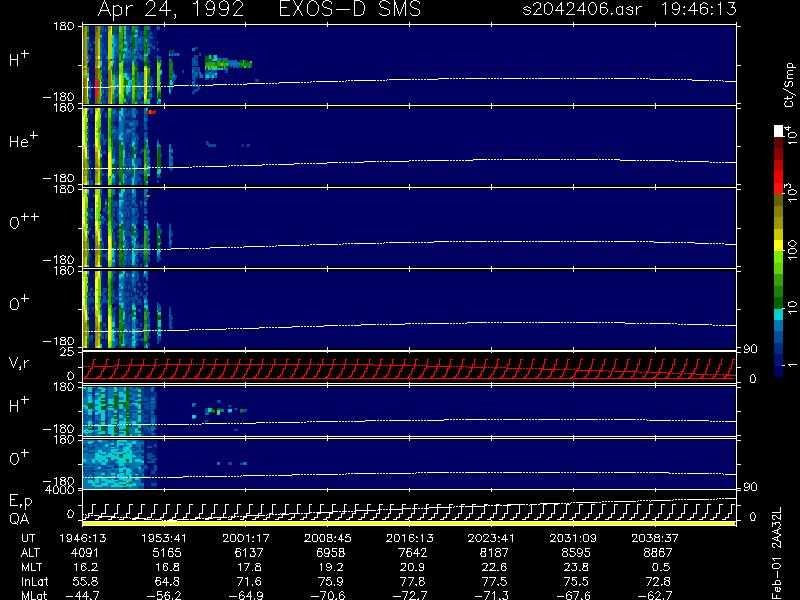Image resolution: width=800 pixels, height=600 pixels.
Task: Click the 'He+' panel label
Action: (x=23, y=140)
